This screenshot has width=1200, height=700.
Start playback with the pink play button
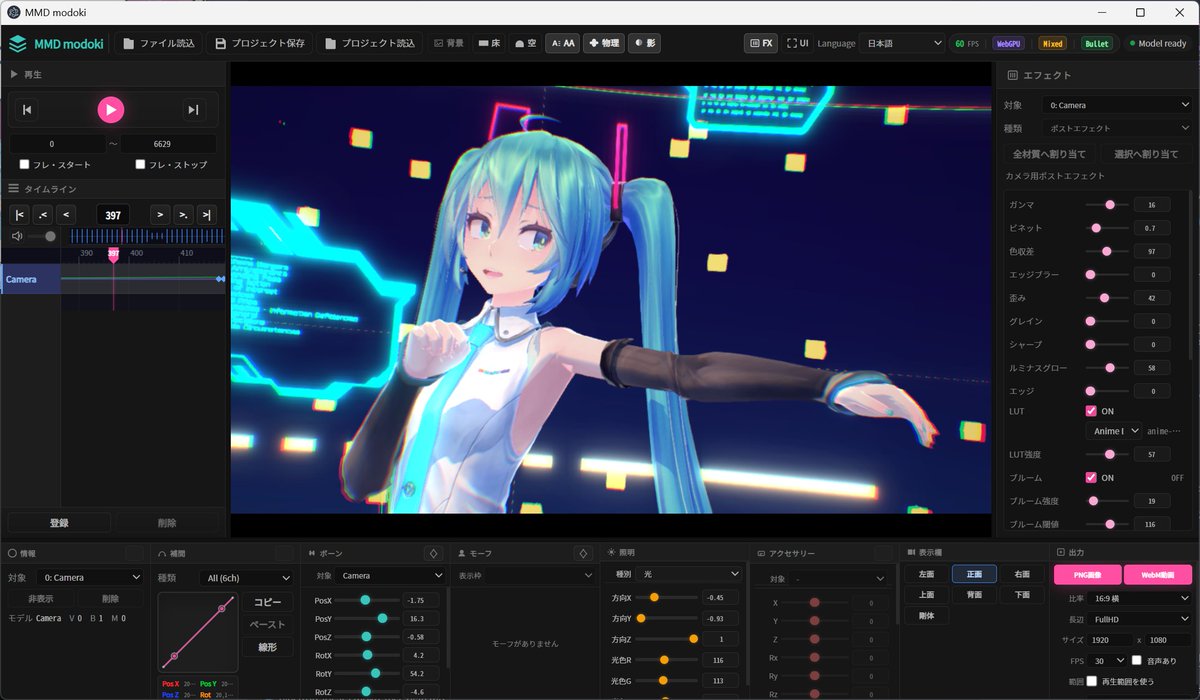click(111, 110)
